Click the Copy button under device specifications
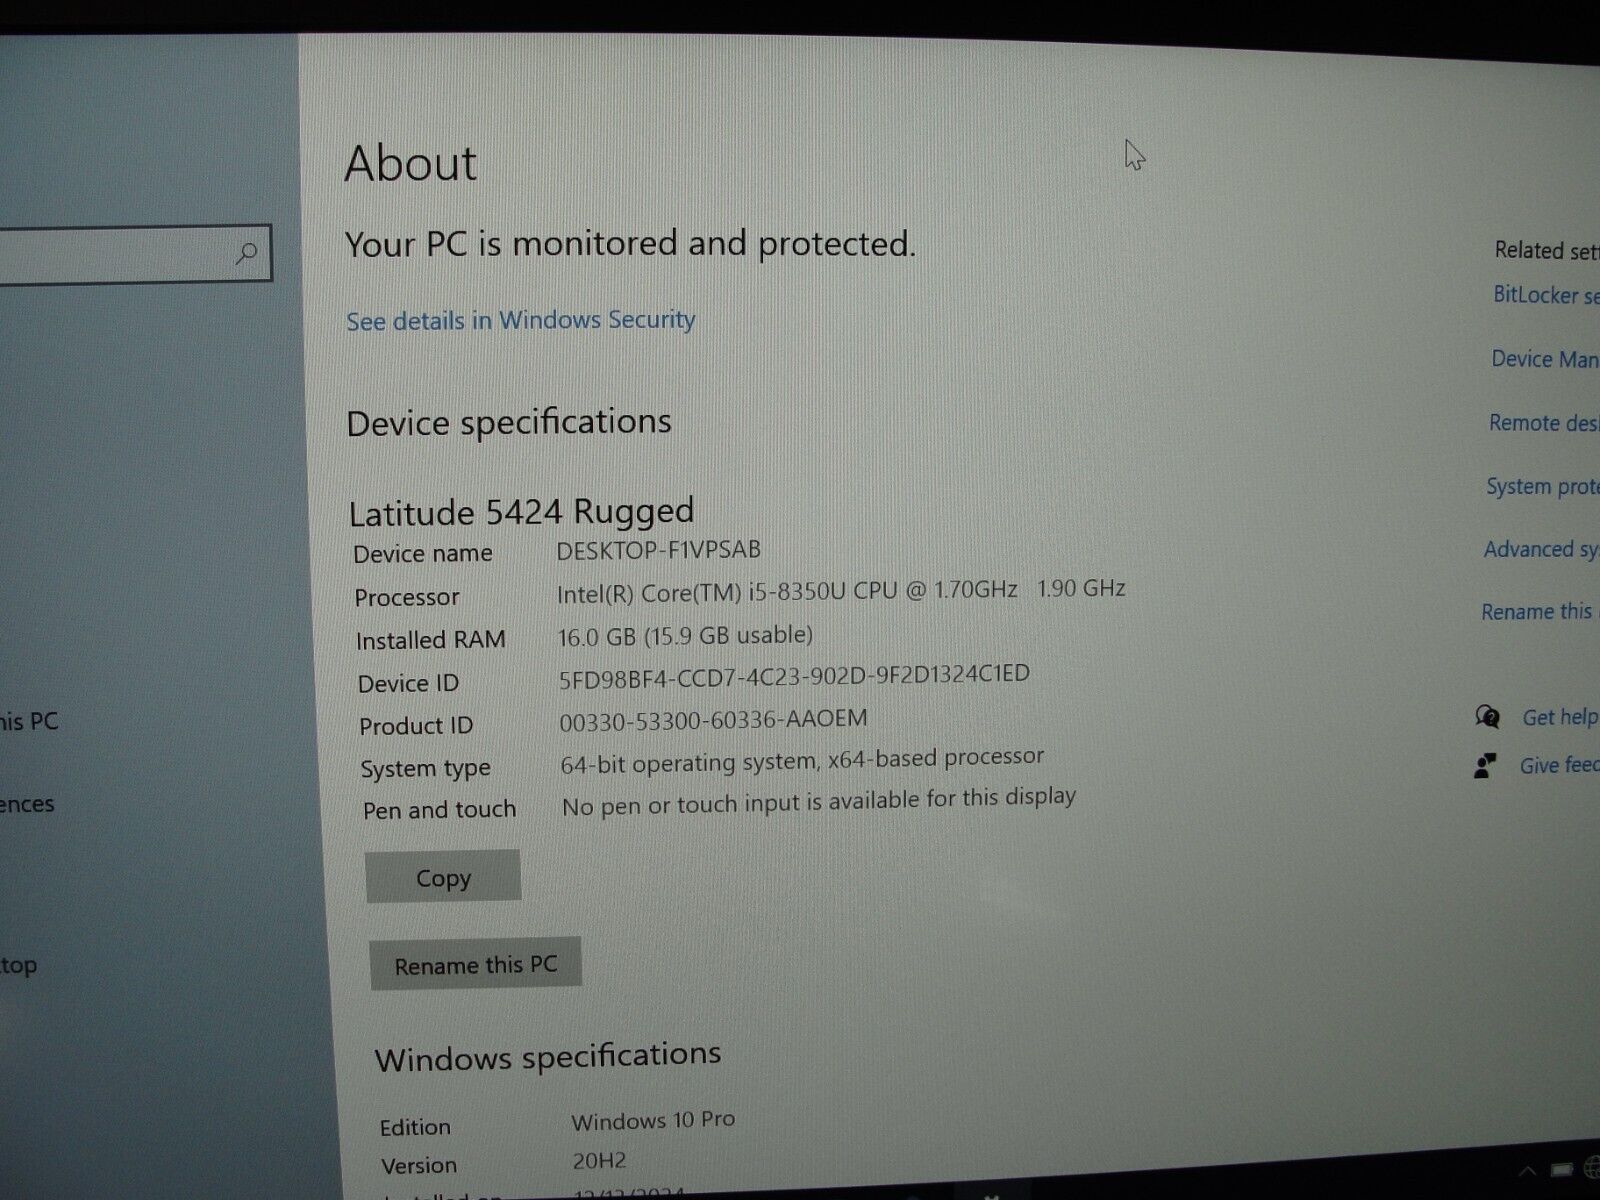The width and height of the screenshot is (1600, 1200). [443, 877]
